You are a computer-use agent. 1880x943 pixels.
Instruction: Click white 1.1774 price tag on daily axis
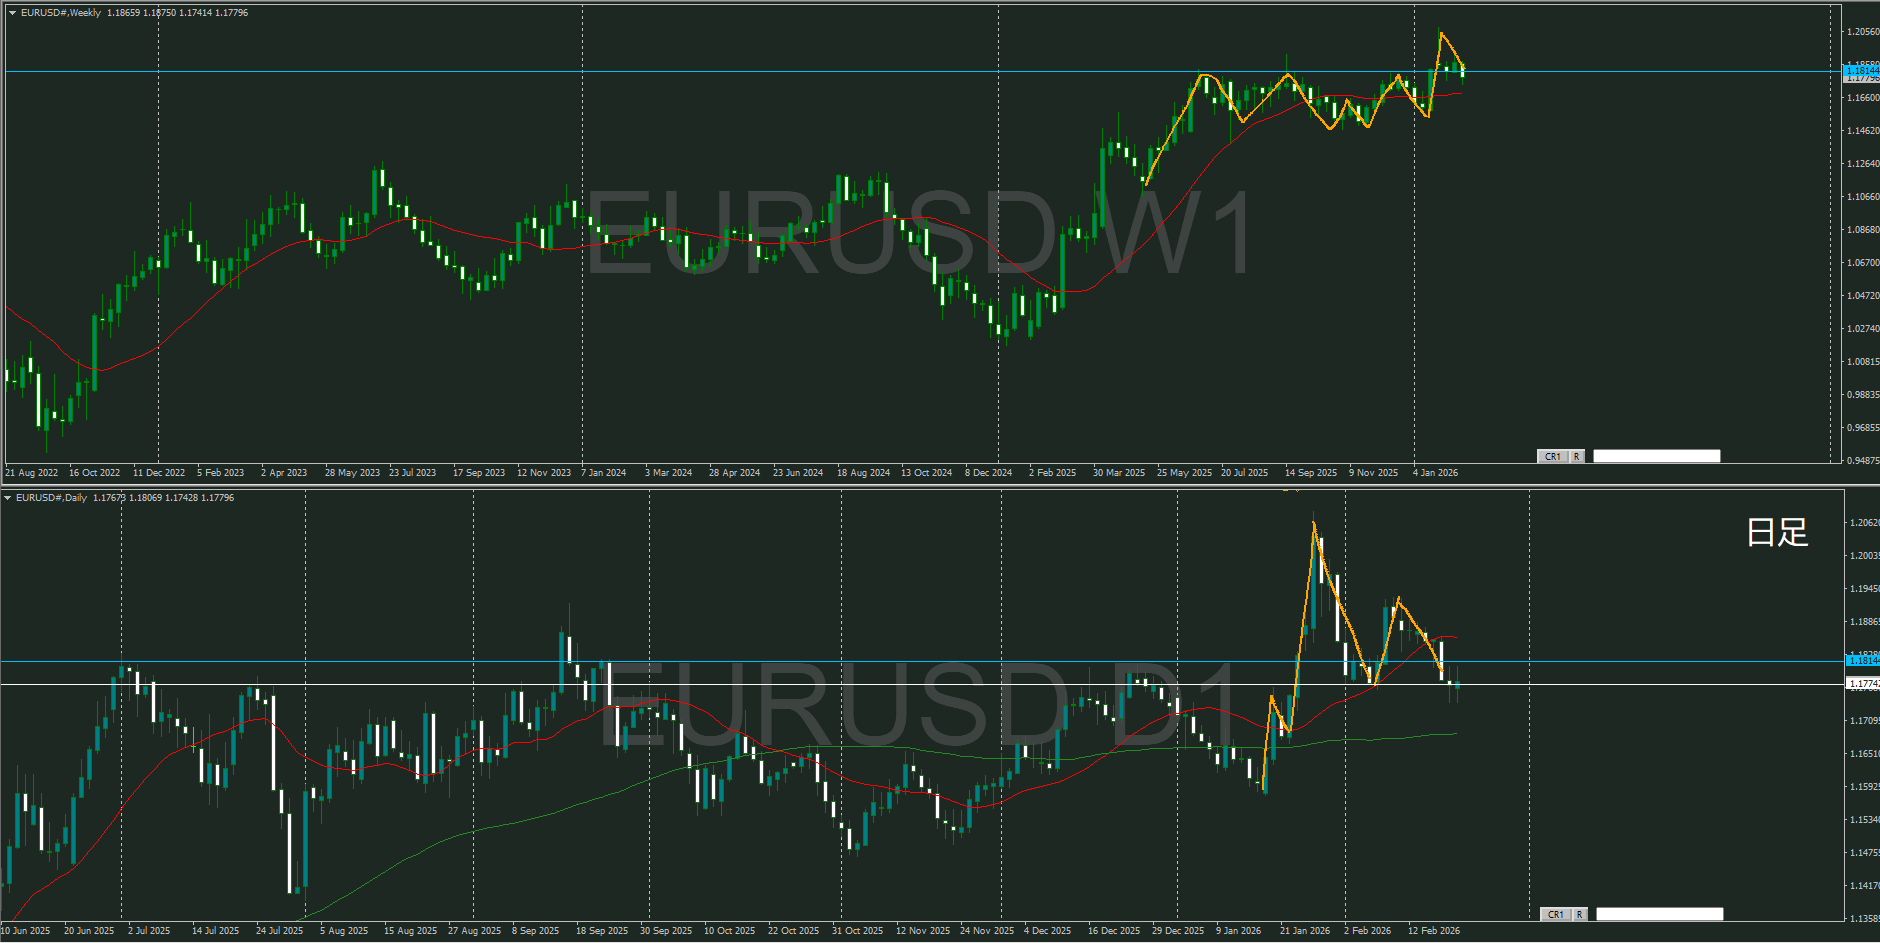click(x=1861, y=684)
